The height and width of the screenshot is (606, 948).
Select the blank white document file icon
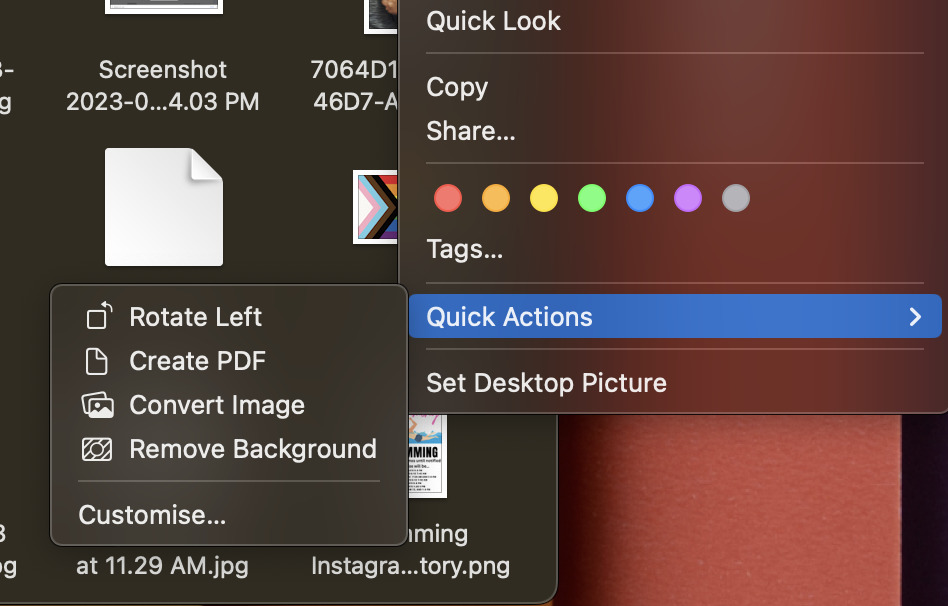point(163,207)
